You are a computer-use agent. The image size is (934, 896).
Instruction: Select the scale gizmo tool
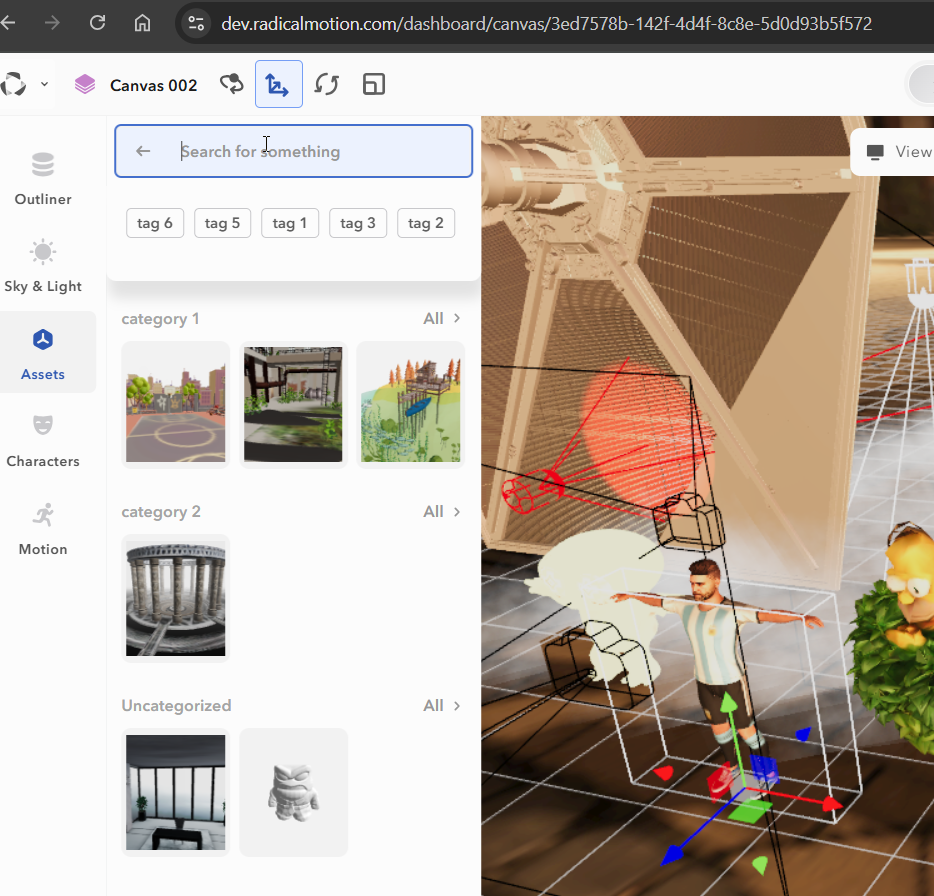[374, 84]
